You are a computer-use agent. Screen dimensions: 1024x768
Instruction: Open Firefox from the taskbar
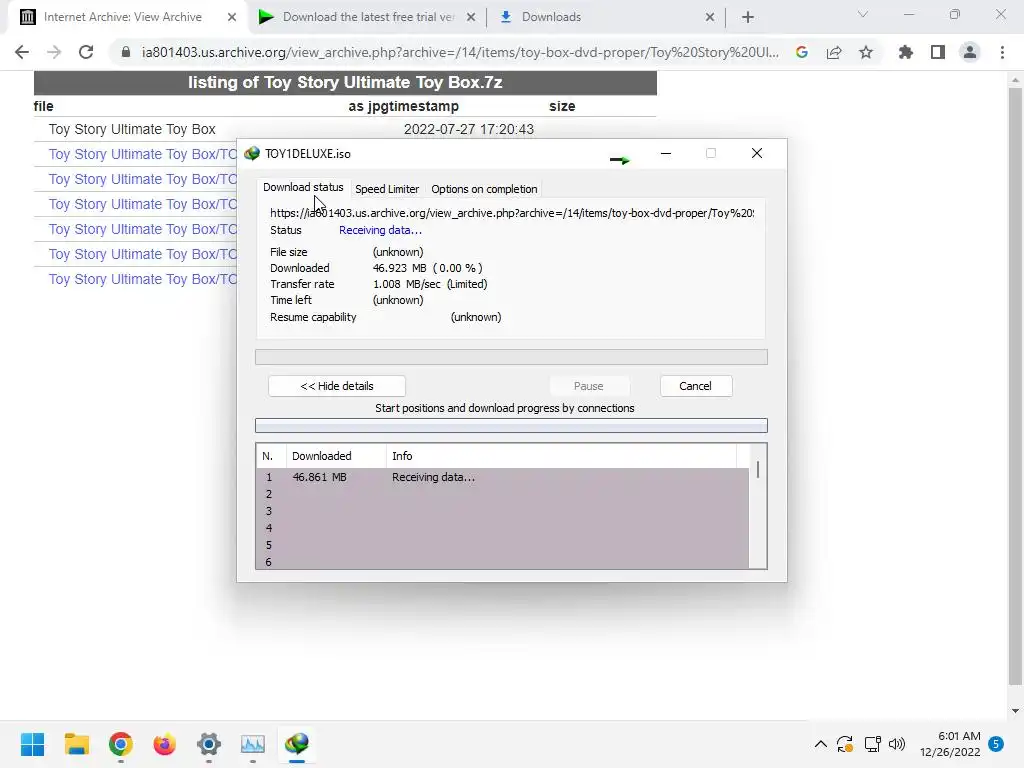(165, 744)
